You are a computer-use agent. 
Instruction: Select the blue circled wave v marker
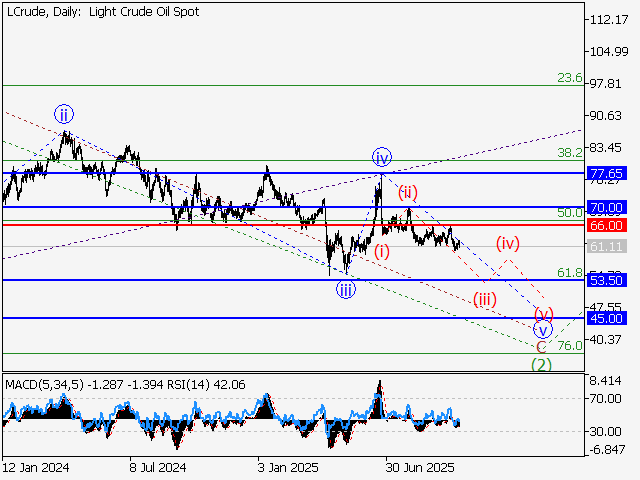coord(543,329)
